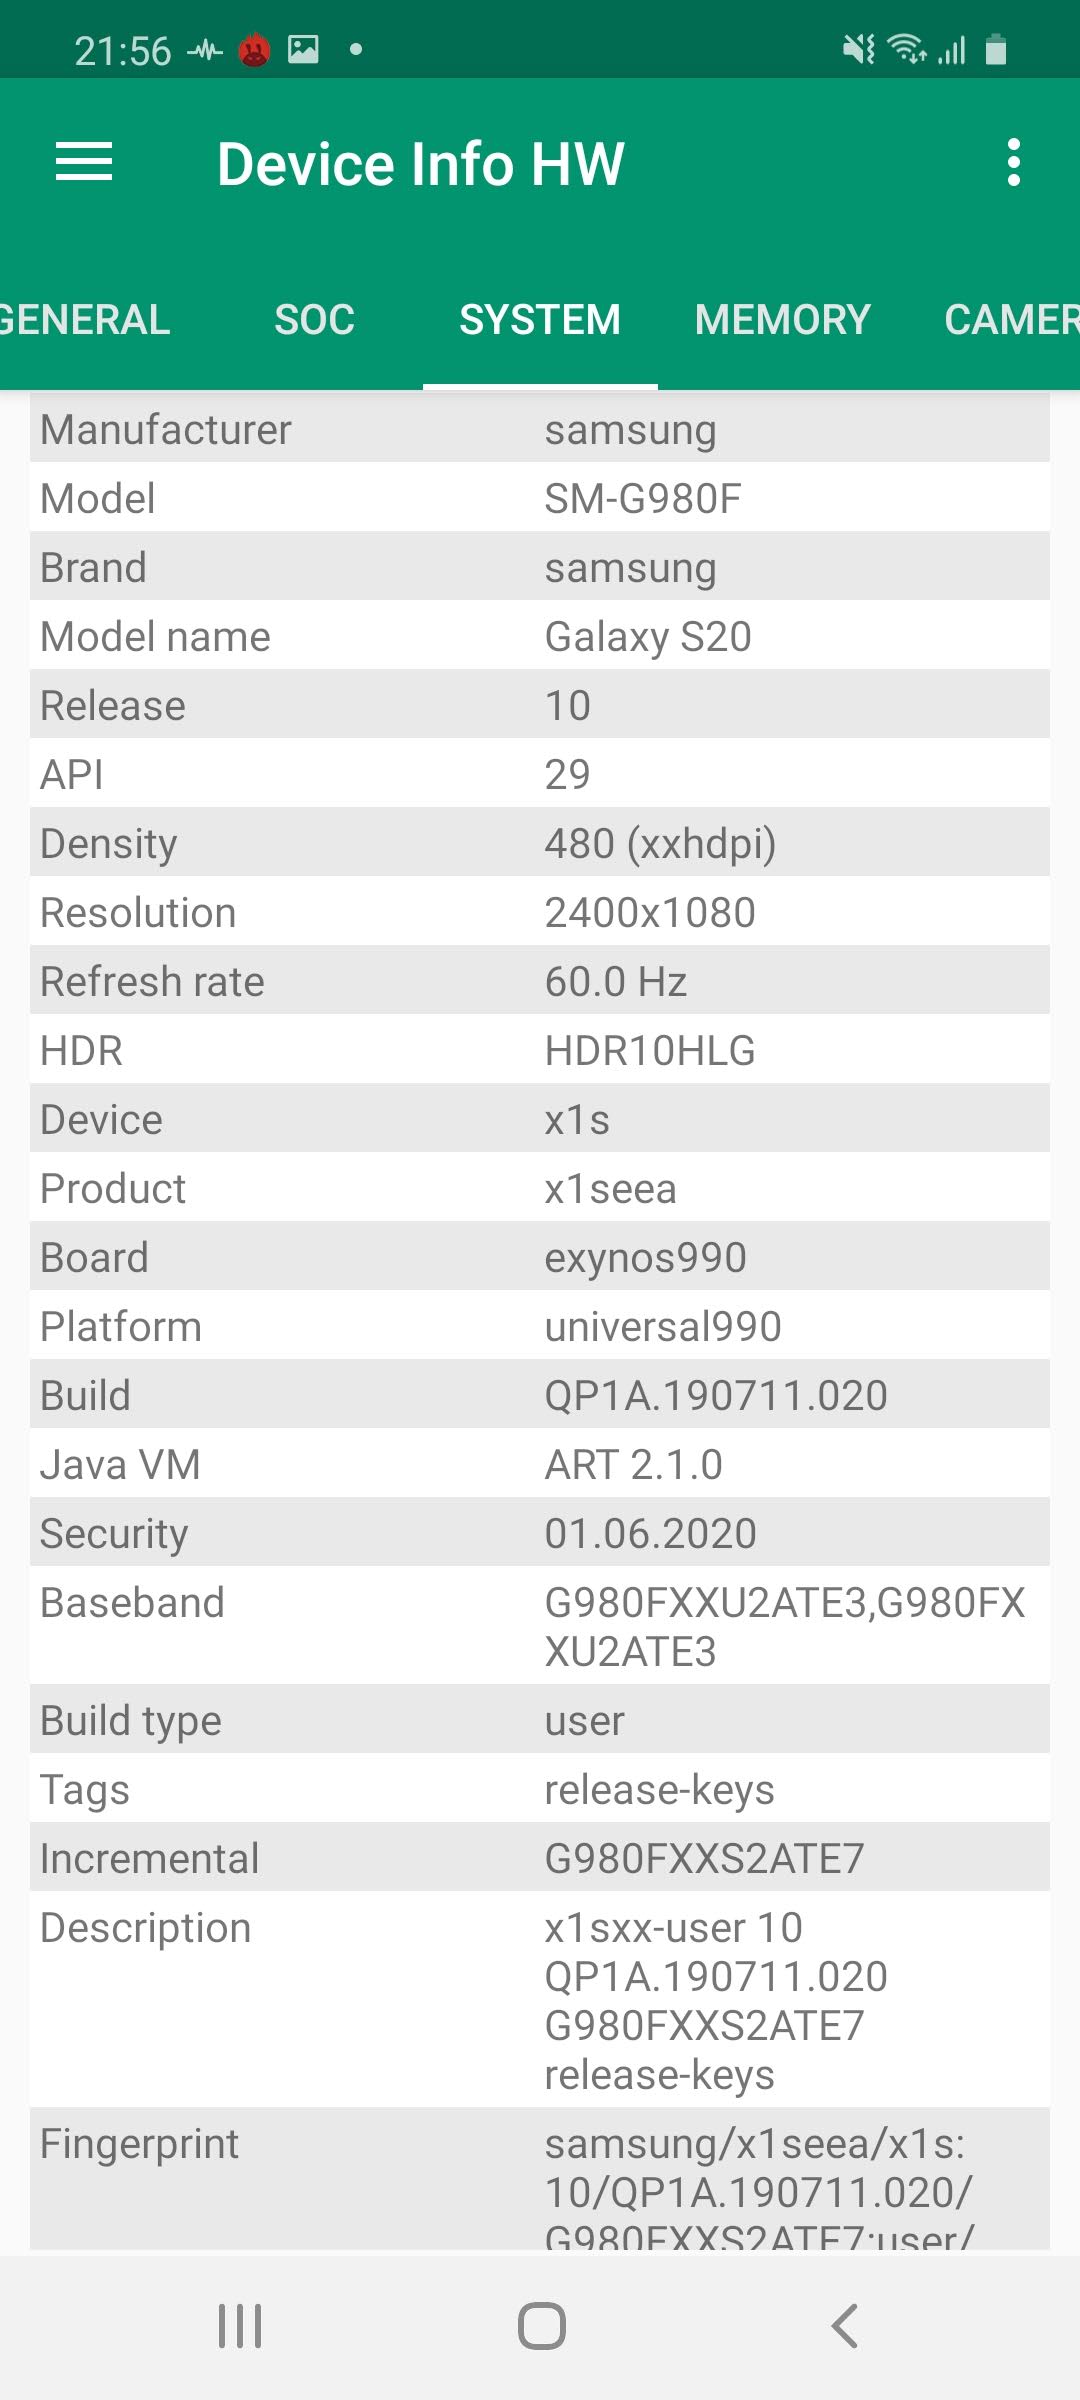Viewport: 1080px width, 2400px height.
Task: Open the hamburger navigation menu
Action: pyautogui.click(x=84, y=162)
